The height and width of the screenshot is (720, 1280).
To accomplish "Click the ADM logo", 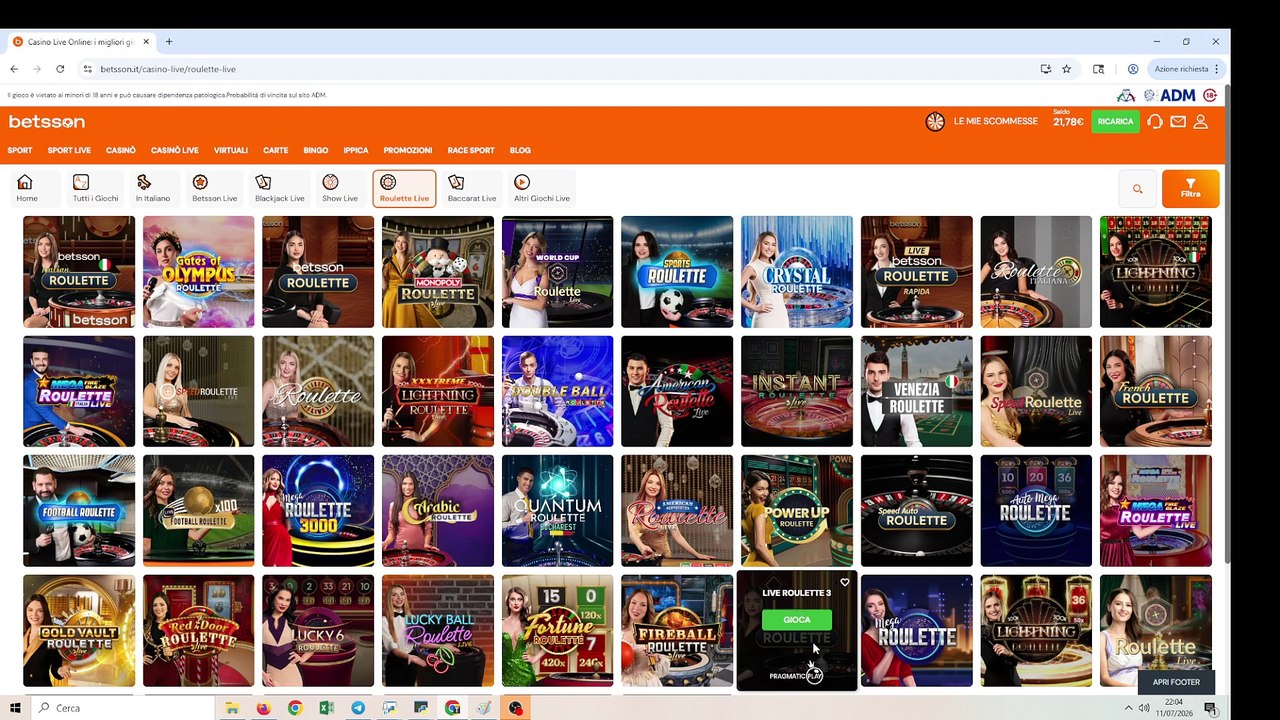I will (1178, 95).
